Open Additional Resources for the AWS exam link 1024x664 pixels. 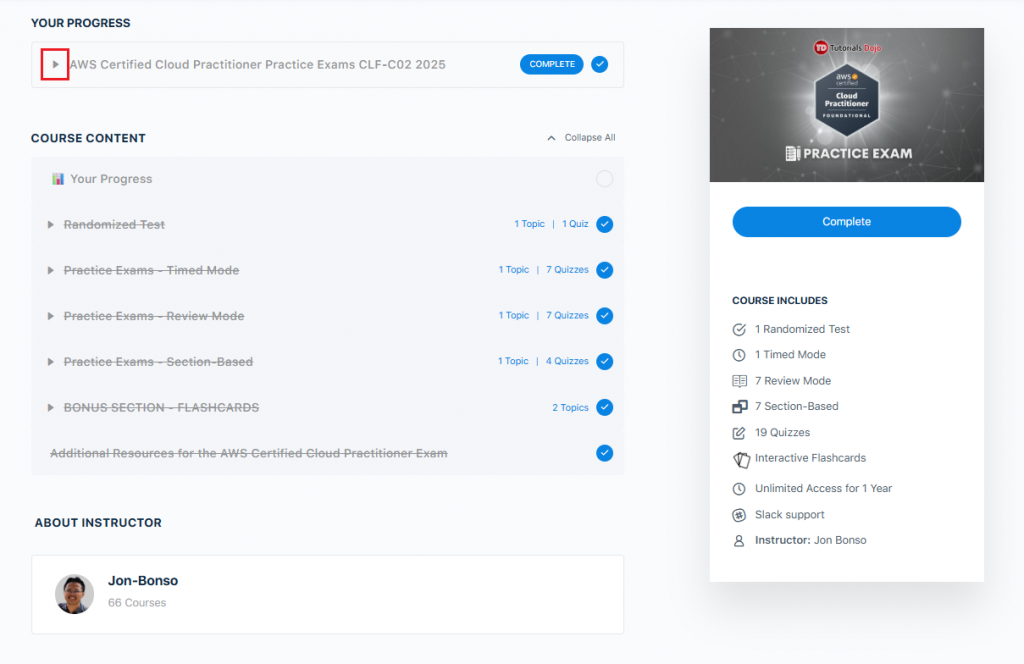click(248, 453)
